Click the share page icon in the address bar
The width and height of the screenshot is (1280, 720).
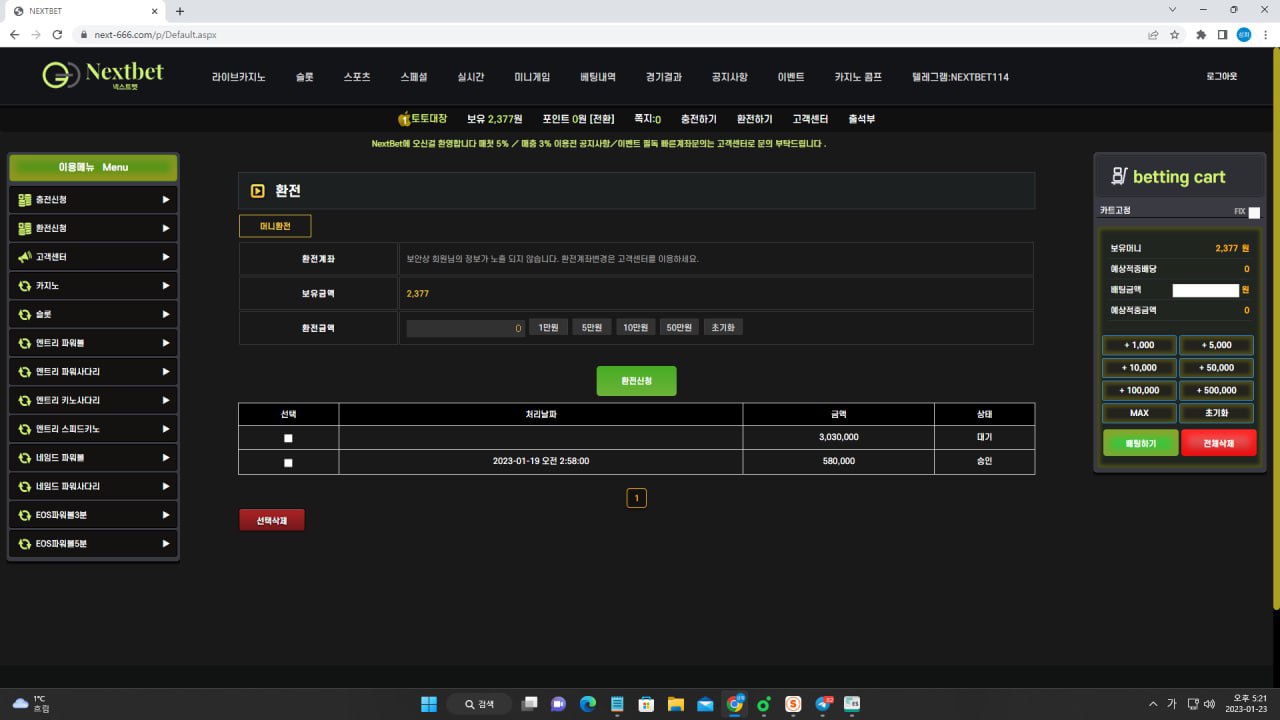point(1153,34)
